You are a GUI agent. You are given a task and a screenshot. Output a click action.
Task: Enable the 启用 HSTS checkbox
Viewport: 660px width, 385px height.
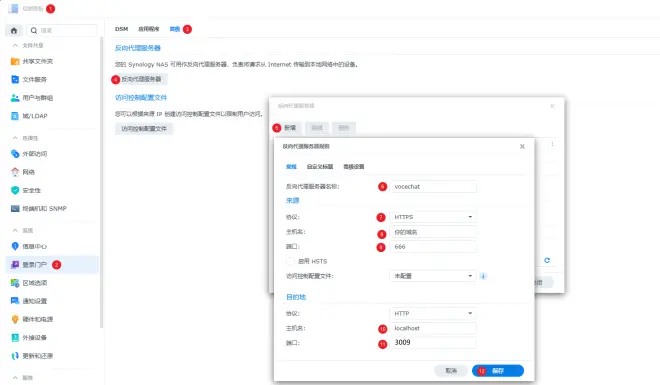[290, 261]
